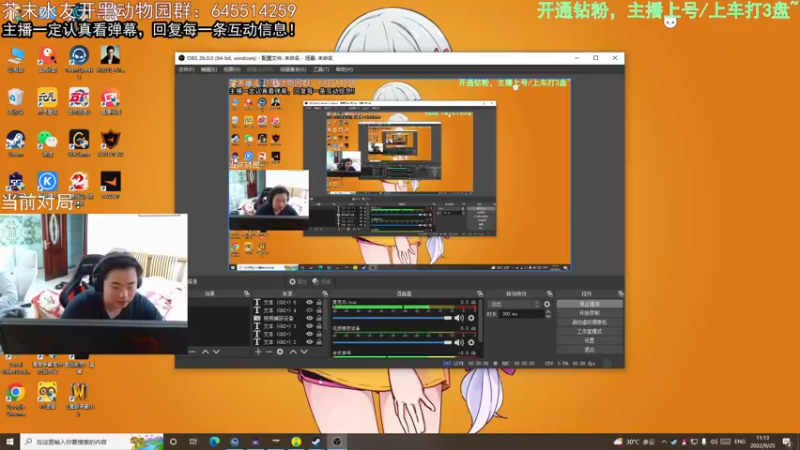
Task: Open the 文件(F) menu in OBS
Action: click(x=186, y=69)
